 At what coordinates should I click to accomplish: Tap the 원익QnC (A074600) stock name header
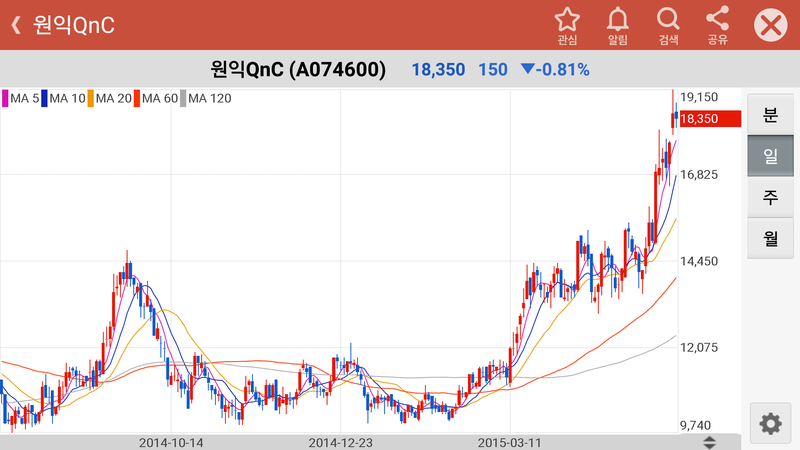(298, 70)
